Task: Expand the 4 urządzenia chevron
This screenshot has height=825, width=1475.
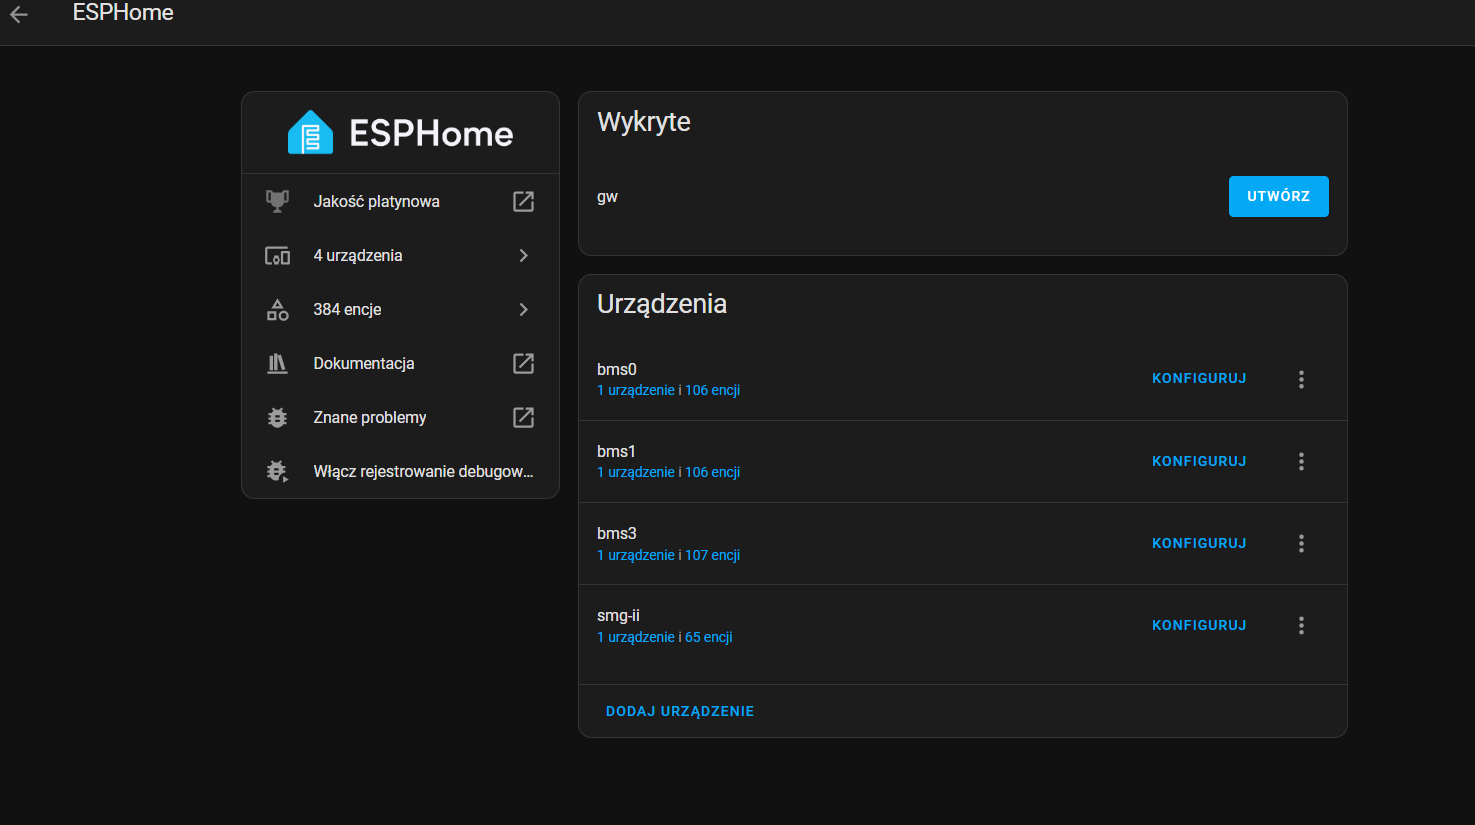Action: tap(523, 255)
